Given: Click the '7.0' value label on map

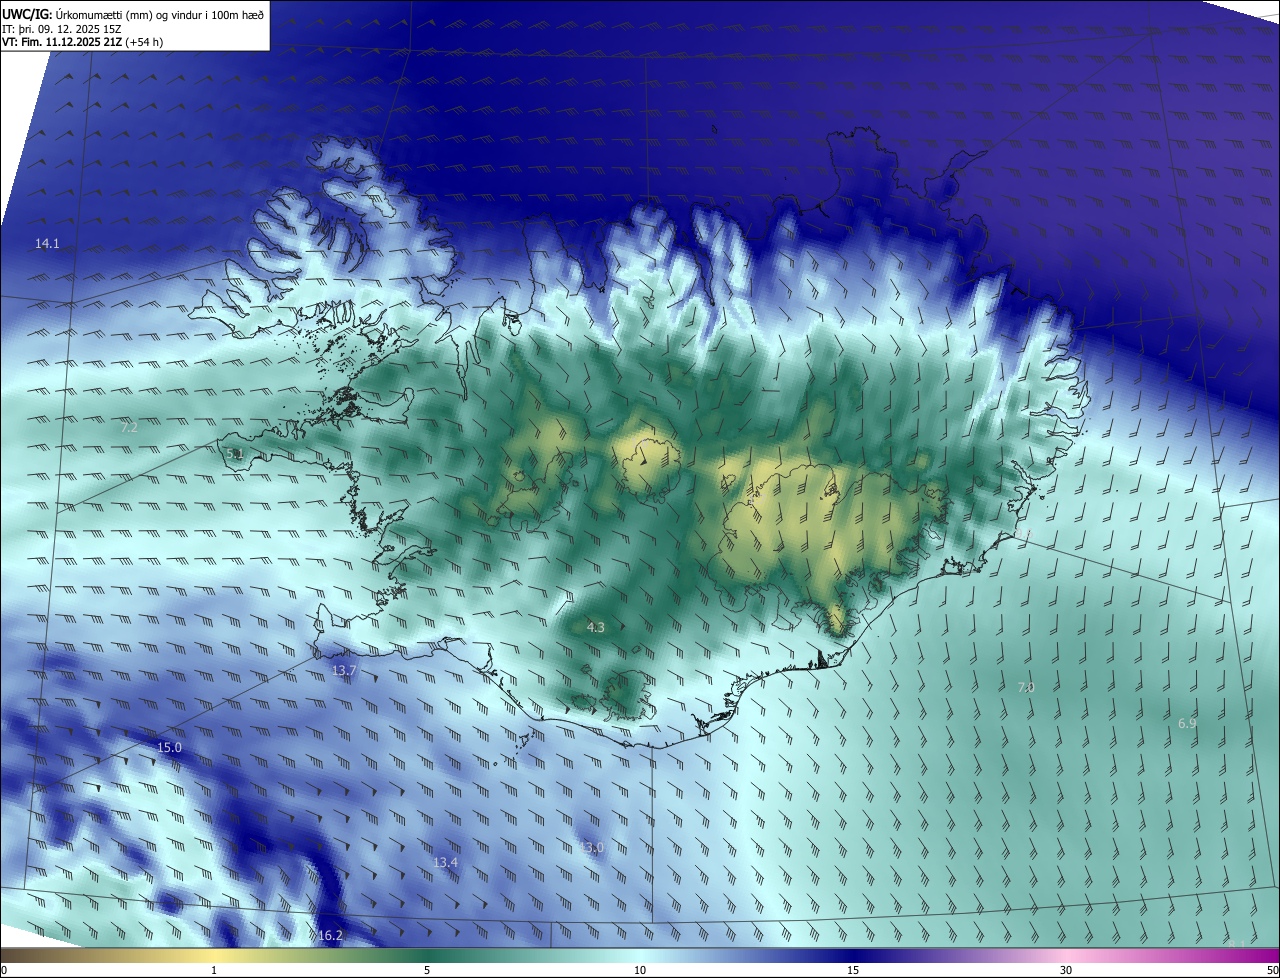Looking at the screenshot, I should pos(1026,687).
